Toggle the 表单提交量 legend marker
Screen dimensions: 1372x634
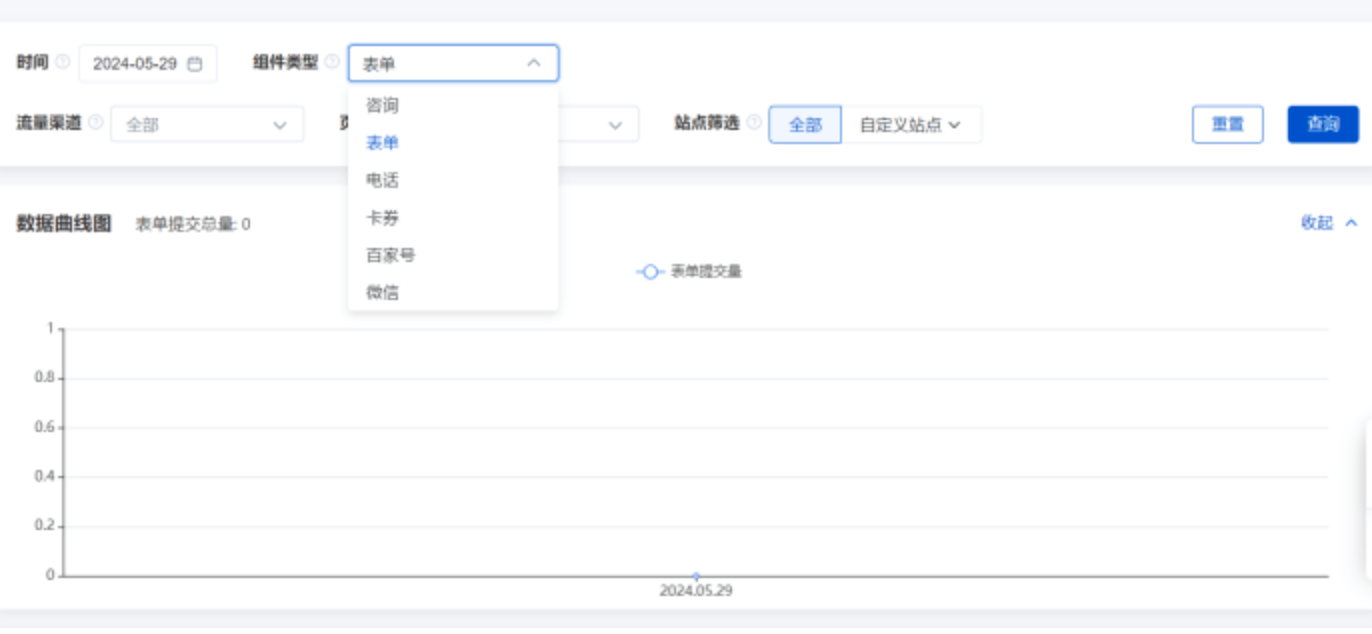coord(650,272)
